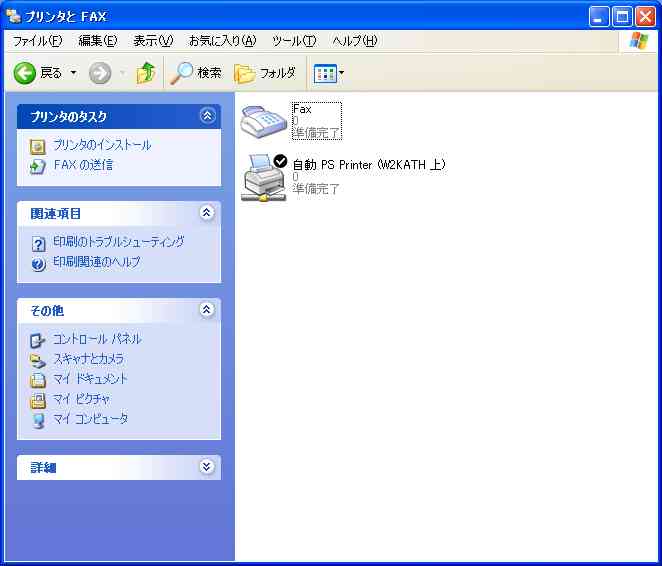
Task: Open 印刷関連のヘルプ link
Action: [x=96, y=262]
